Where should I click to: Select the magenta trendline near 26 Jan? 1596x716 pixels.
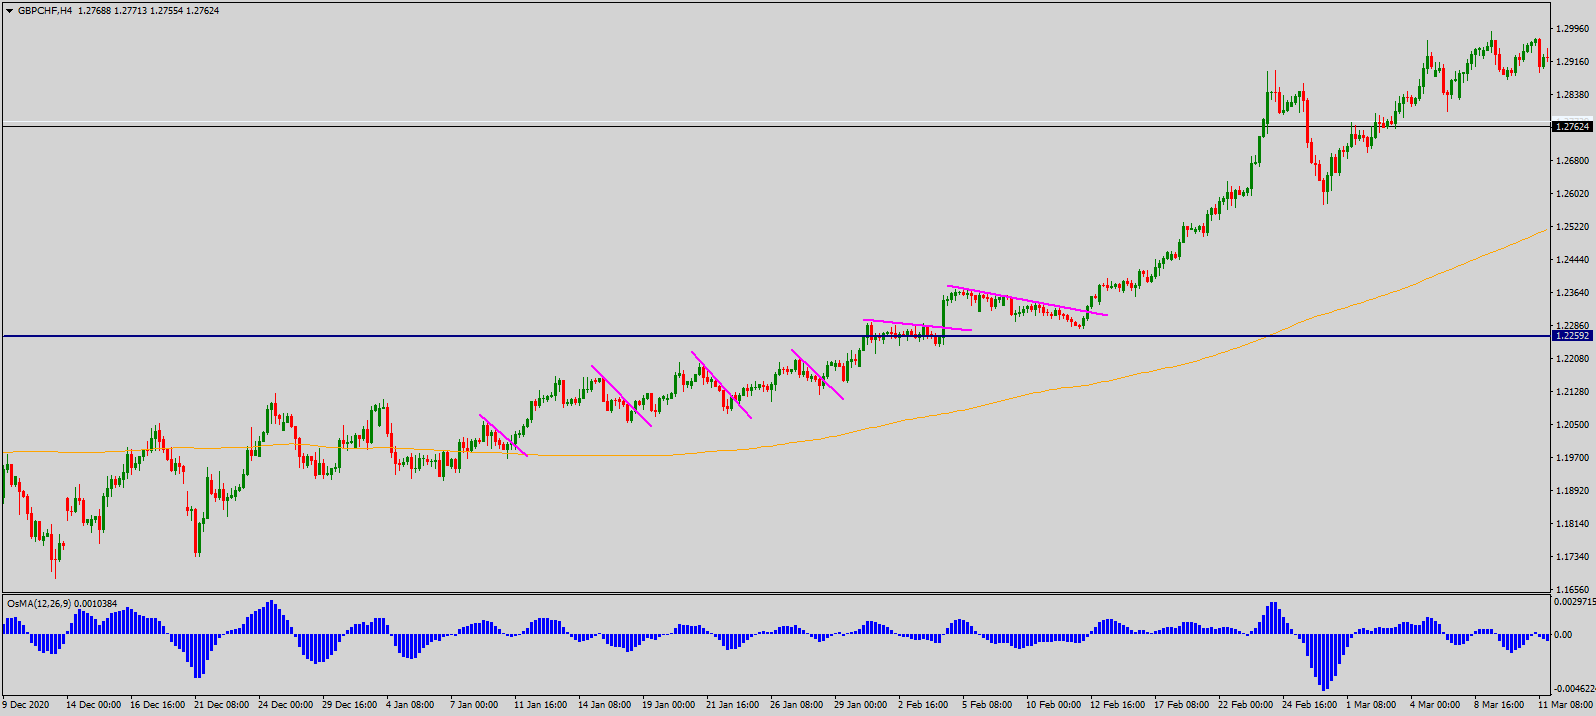click(817, 374)
